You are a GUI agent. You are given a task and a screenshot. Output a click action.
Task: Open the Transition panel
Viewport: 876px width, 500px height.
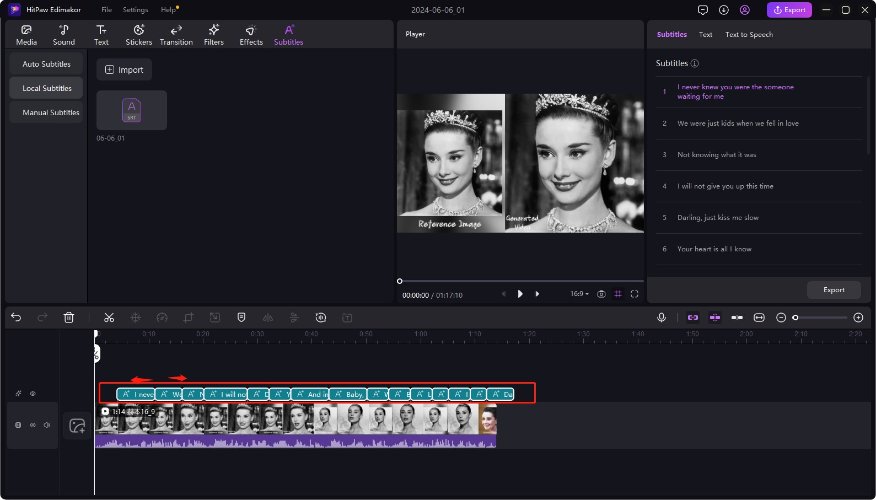[176, 35]
